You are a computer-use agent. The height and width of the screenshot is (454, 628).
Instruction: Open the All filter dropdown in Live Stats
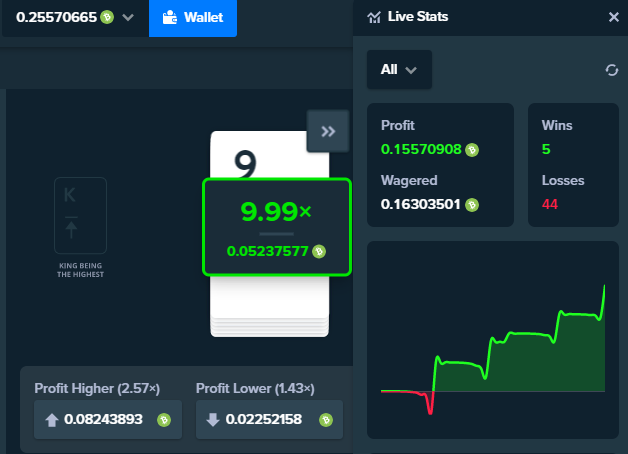click(399, 70)
